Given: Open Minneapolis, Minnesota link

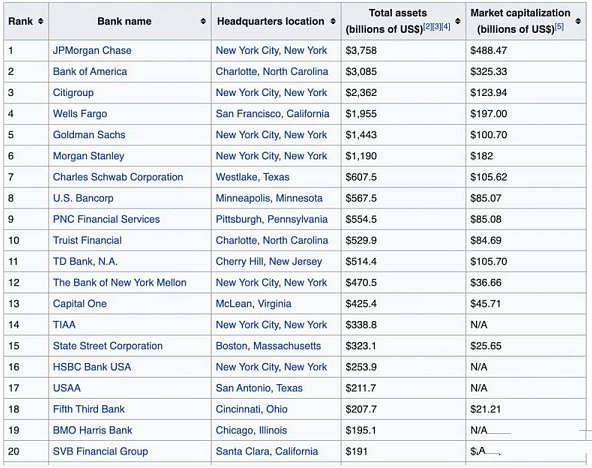Looking at the screenshot, I should [269, 199].
